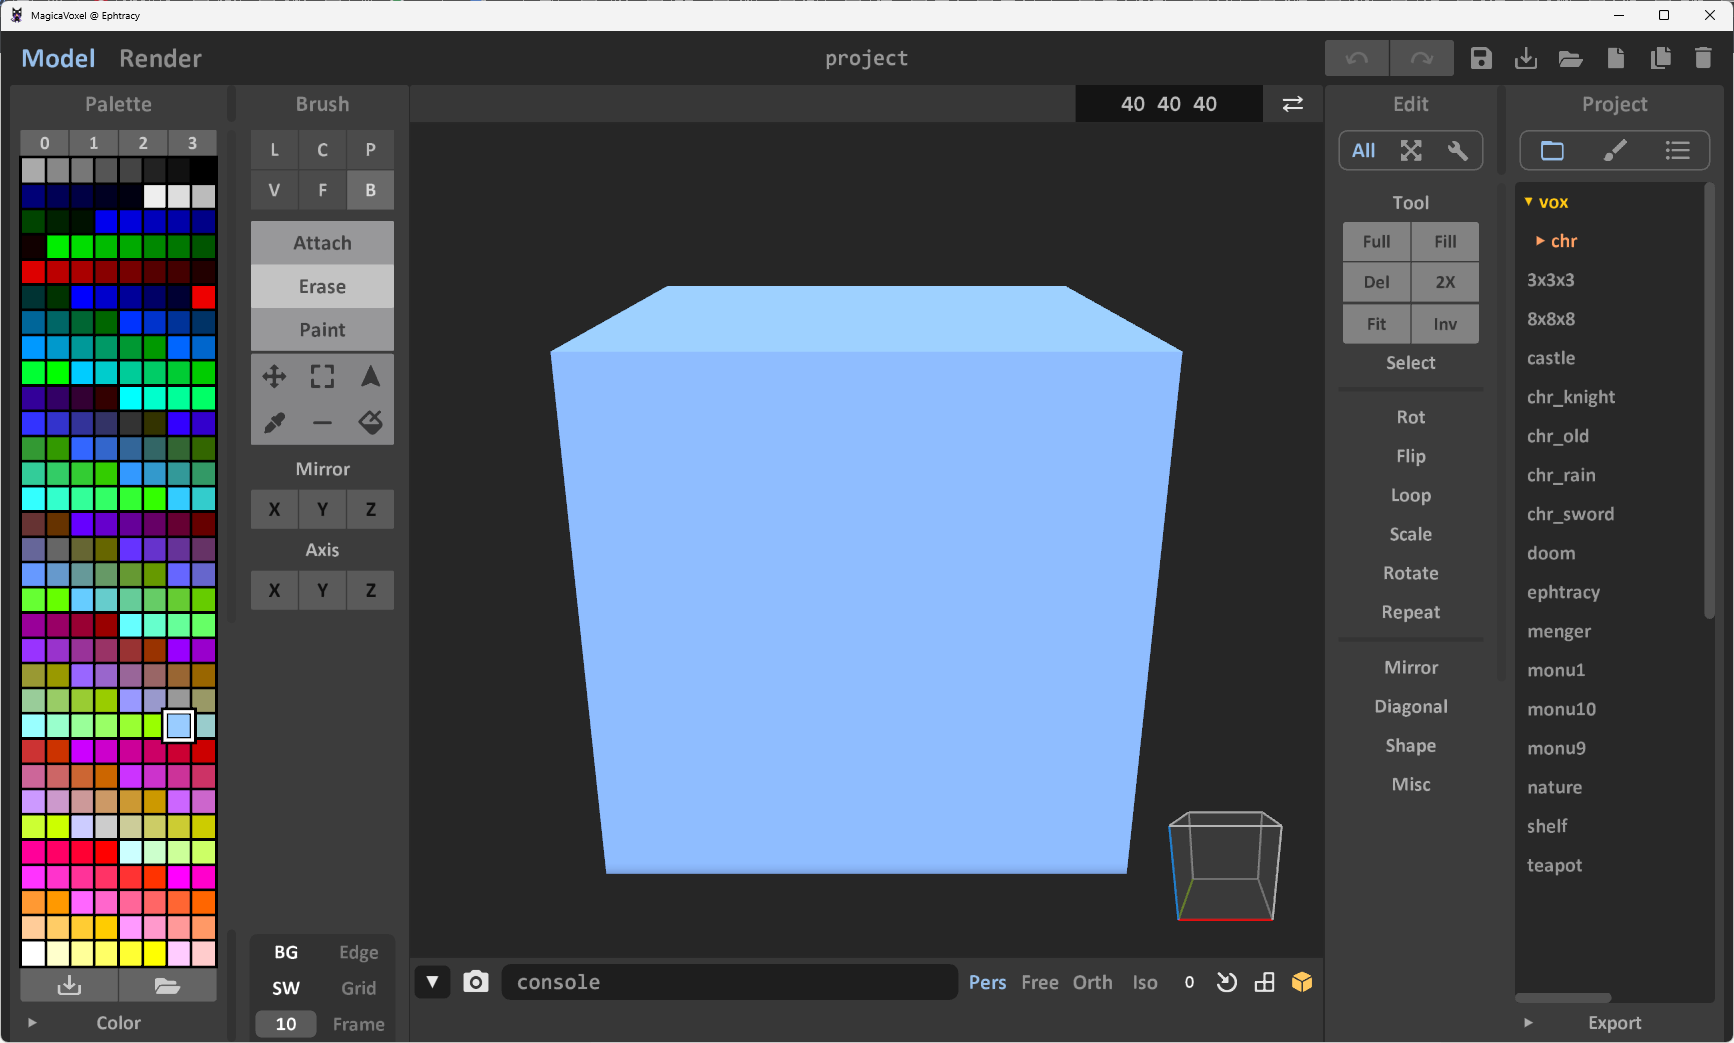Expand the Flip section
Screen dimensions: 1734x1043
tap(1410, 457)
